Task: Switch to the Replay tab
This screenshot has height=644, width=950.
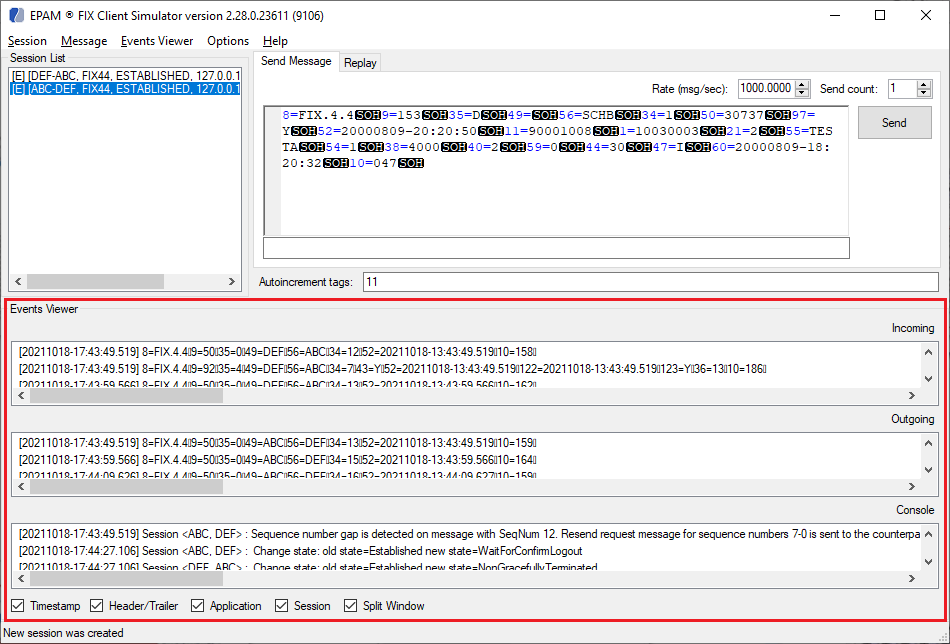Action: pyautogui.click(x=360, y=62)
